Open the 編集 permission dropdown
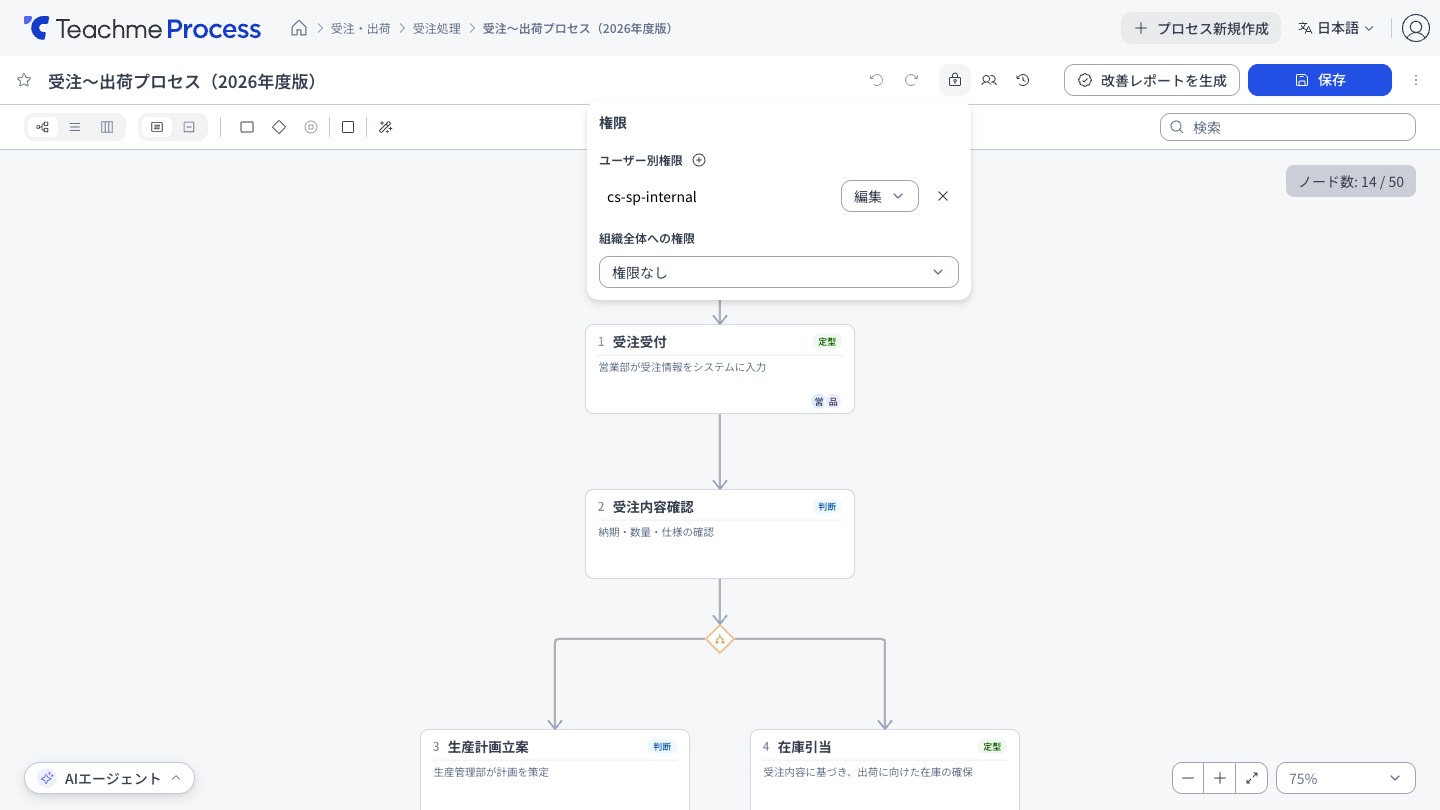1440x810 pixels. (880, 196)
